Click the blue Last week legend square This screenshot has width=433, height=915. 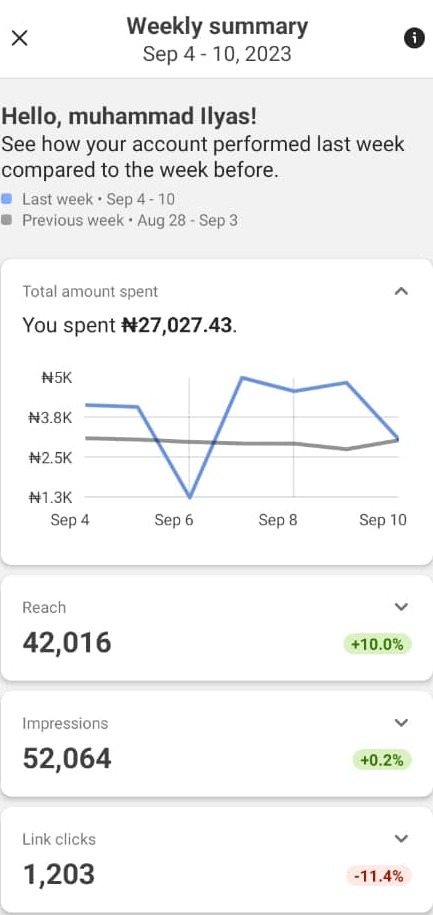(7, 199)
